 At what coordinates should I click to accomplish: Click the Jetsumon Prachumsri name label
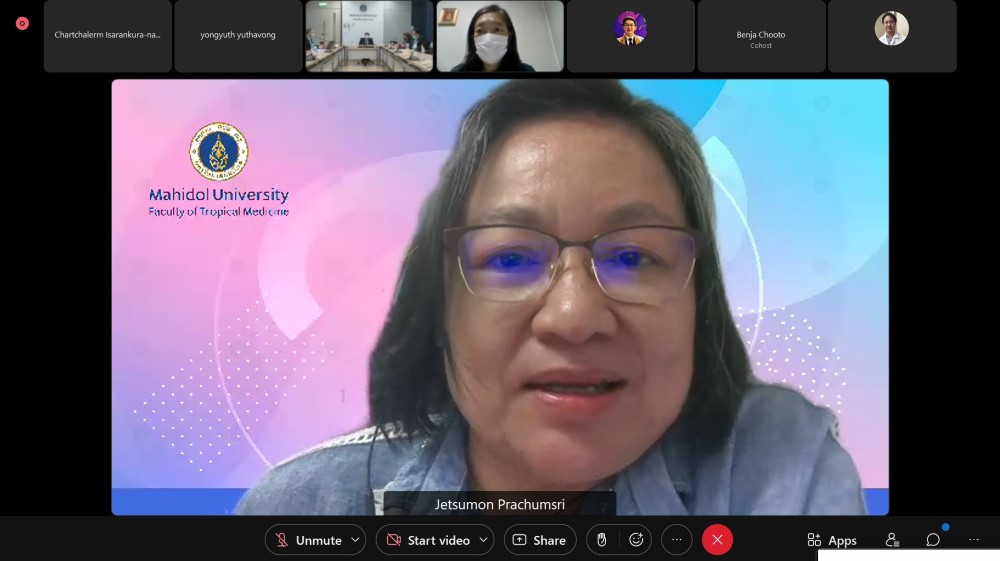[500, 505]
